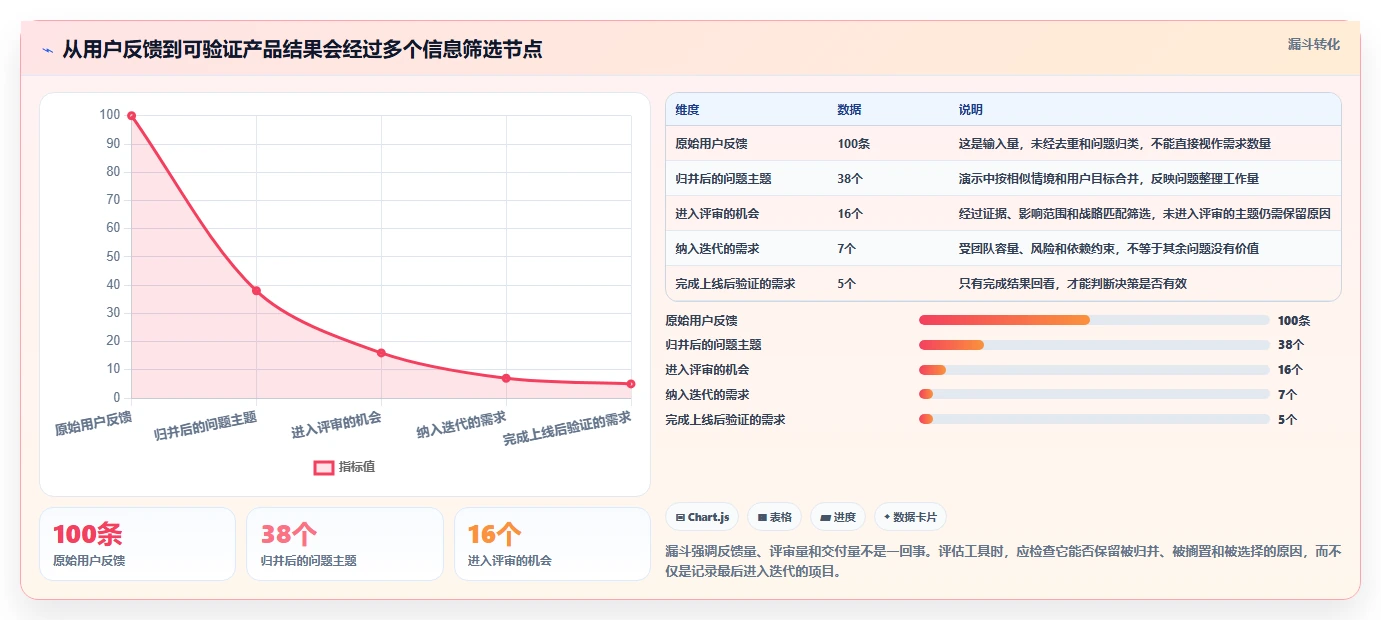Click the 指标值 legend label
This screenshot has width=1381, height=620.
click(x=357, y=467)
